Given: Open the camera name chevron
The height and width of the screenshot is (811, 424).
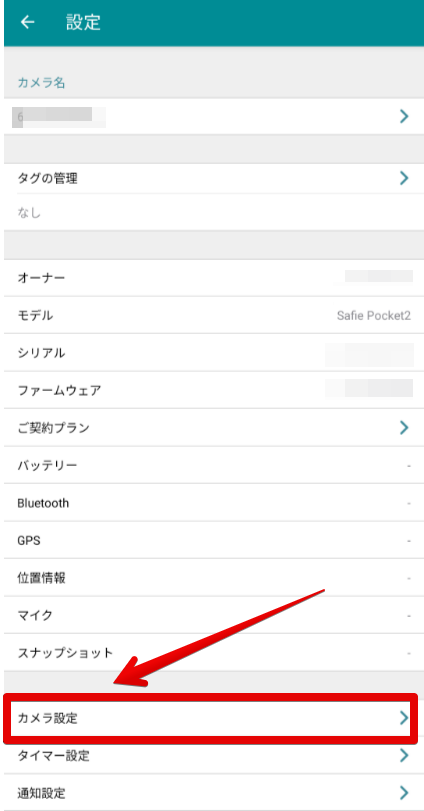Looking at the screenshot, I should [404, 116].
